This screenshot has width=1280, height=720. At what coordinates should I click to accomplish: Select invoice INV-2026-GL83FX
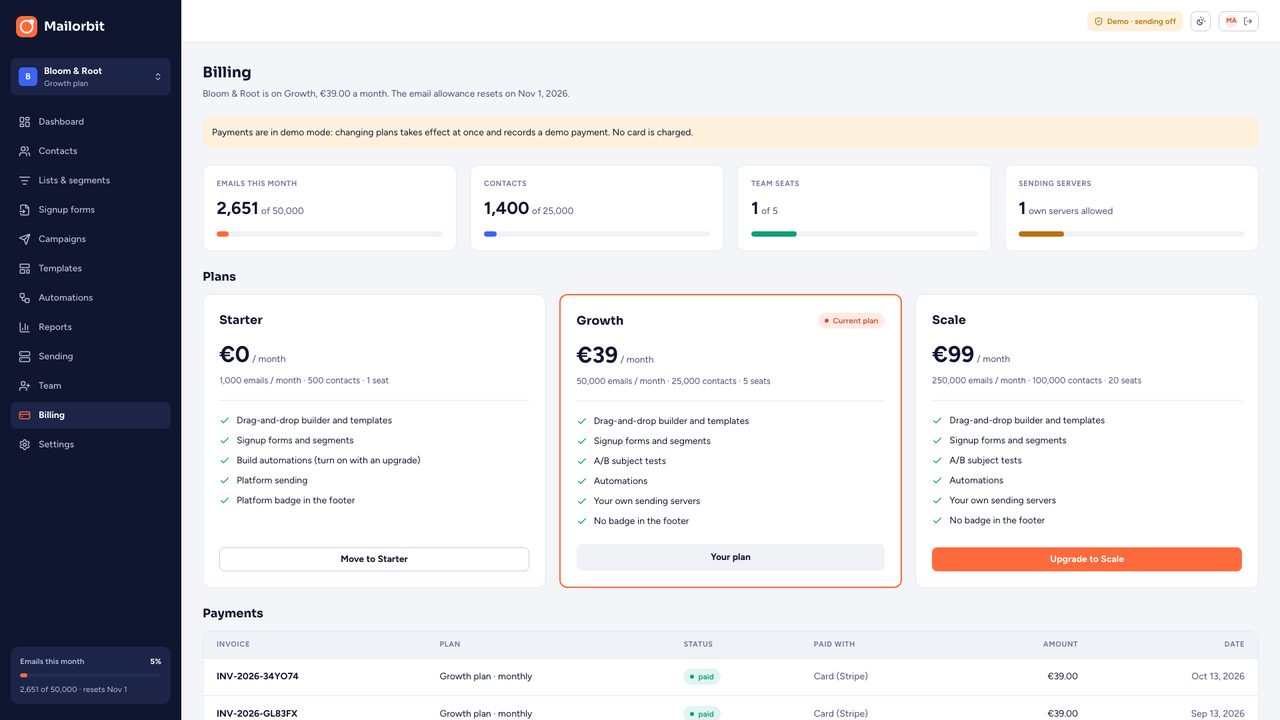click(x=257, y=714)
